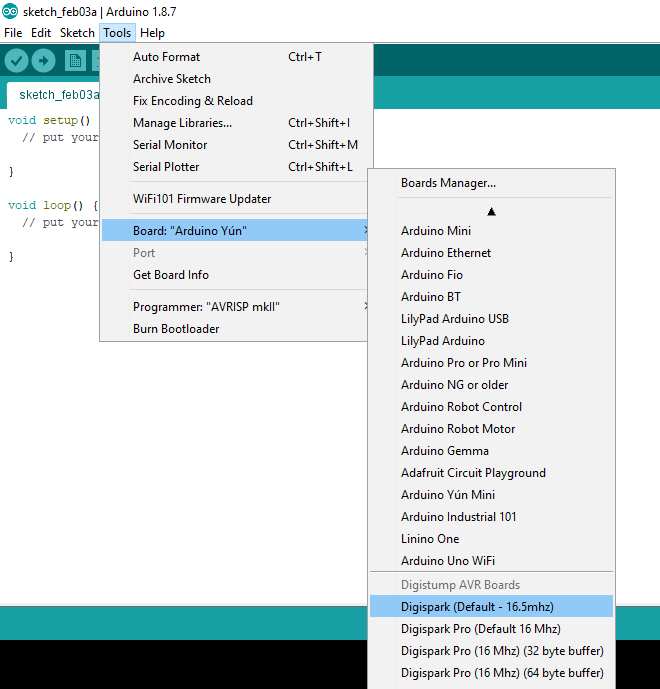Select the Arduino Uno WiFi board

coord(491,561)
